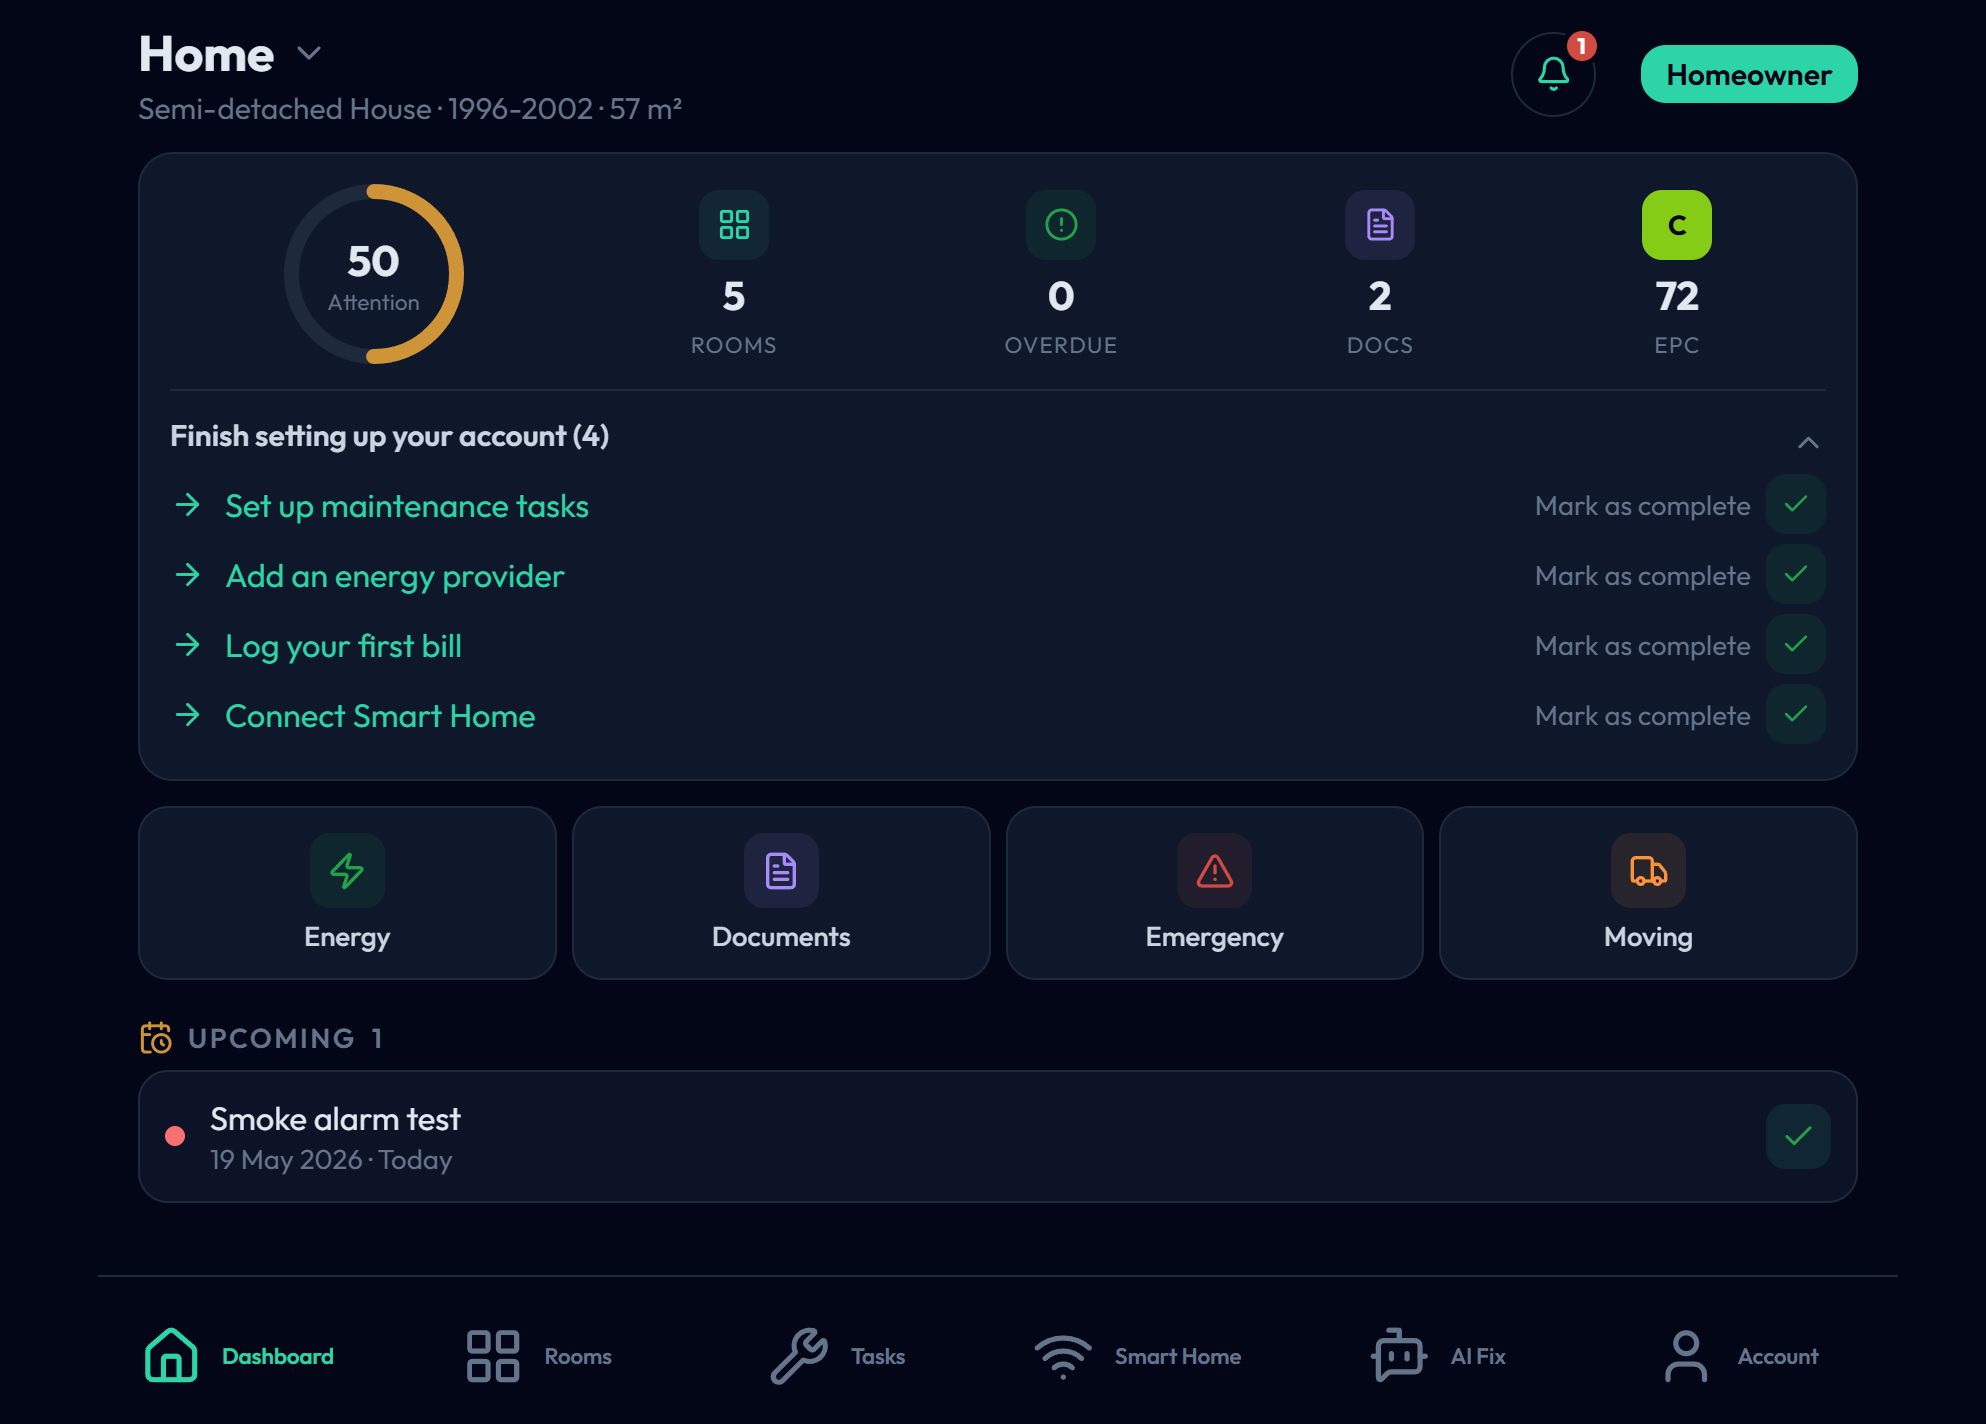Open Log your first bill link

[x=344, y=646]
